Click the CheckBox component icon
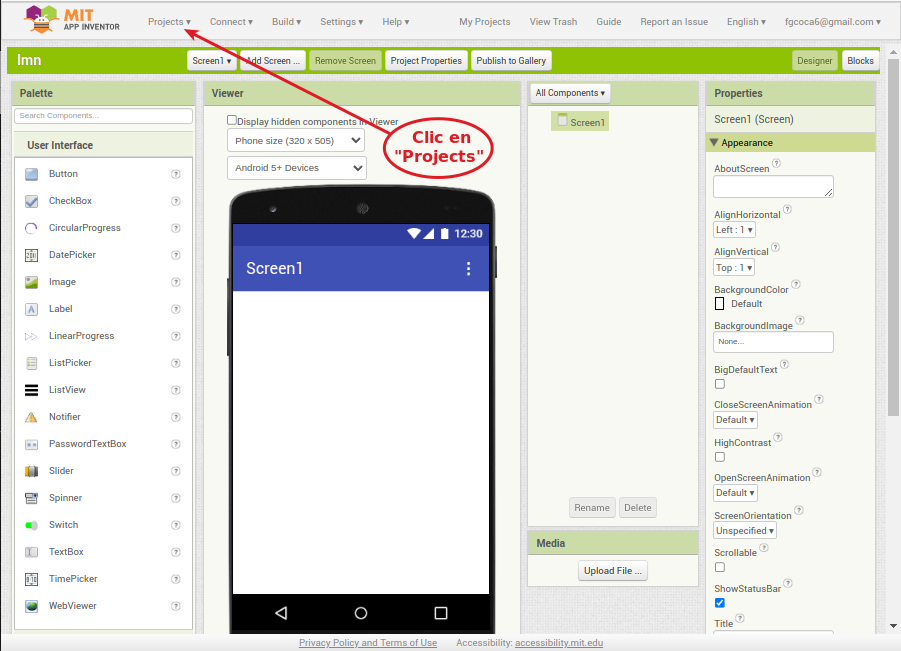This screenshot has width=901, height=651. click(x=32, y=201)
